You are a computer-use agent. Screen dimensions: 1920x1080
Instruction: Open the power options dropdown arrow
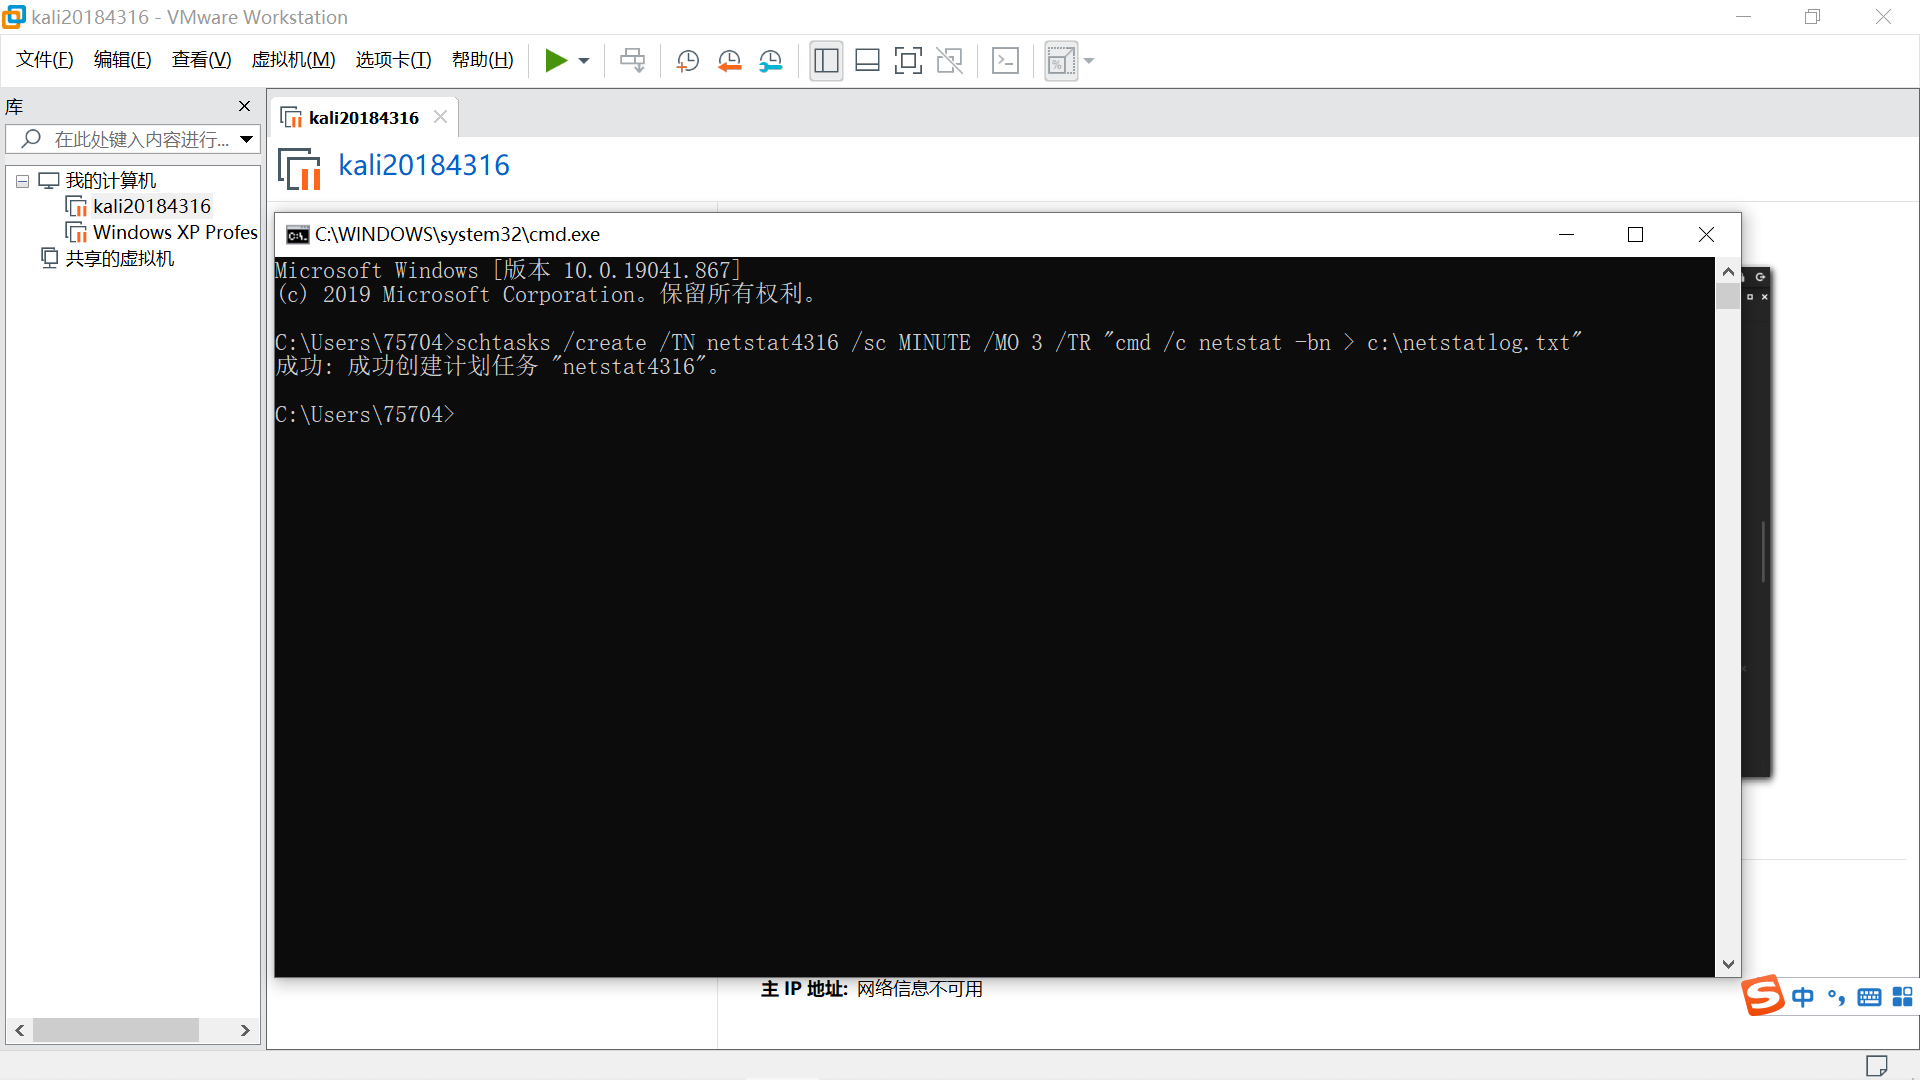click(584, 61)
